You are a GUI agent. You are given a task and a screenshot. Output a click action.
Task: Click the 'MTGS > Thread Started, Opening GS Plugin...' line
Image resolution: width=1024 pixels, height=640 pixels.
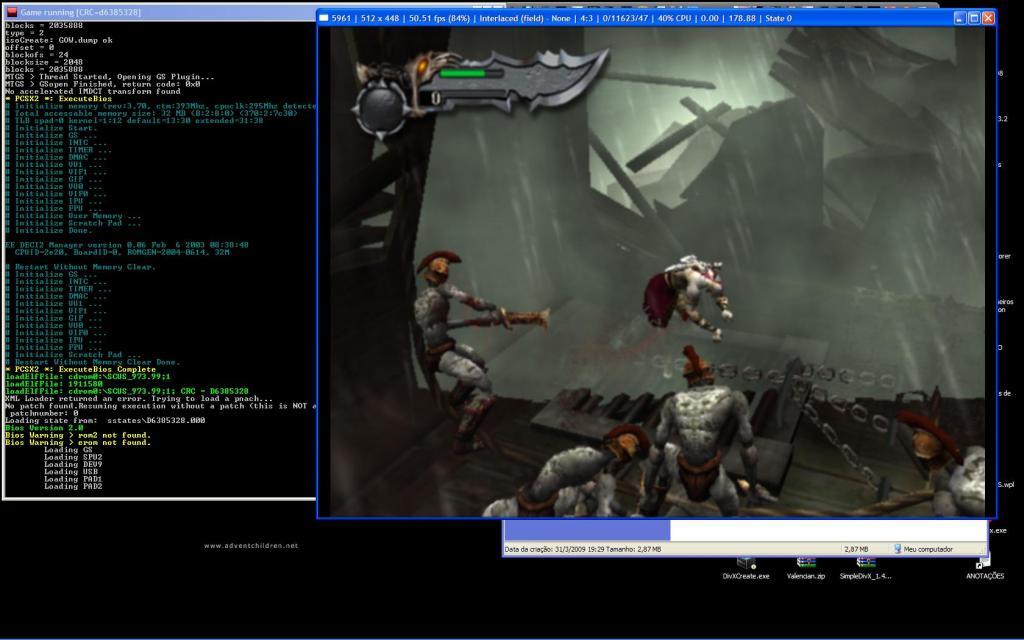point(109,76)
